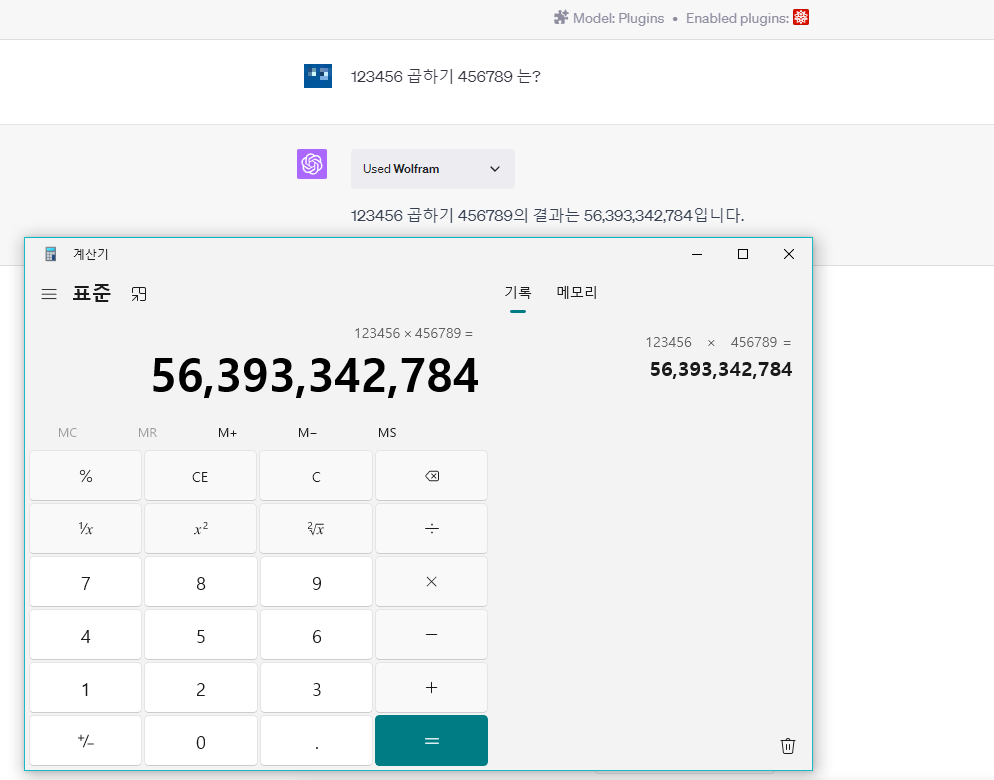
Task: Click the Enabled plugins label
Action: coord(737,18)
